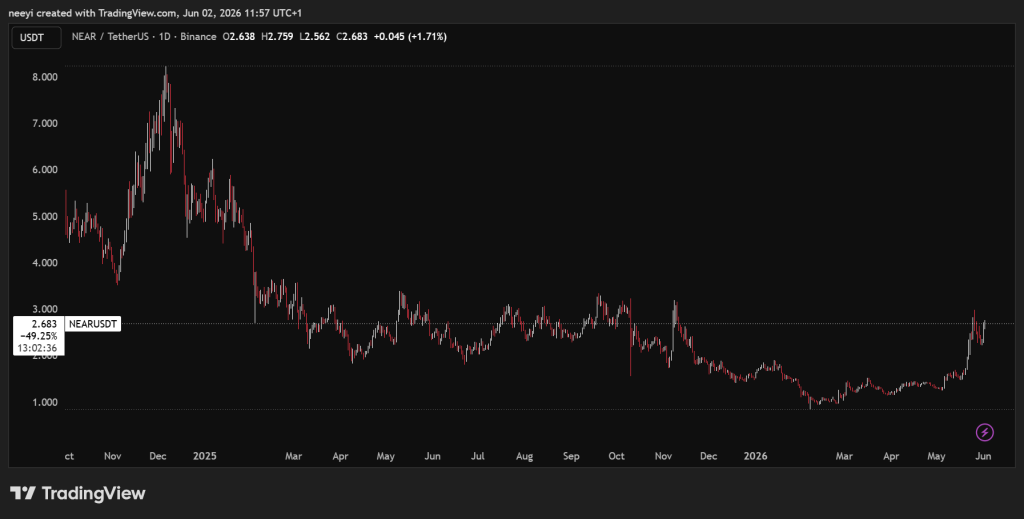Screen dimensions: 1024x519
Task: Click the 3.000 price axis label
Action: point(45,309)
